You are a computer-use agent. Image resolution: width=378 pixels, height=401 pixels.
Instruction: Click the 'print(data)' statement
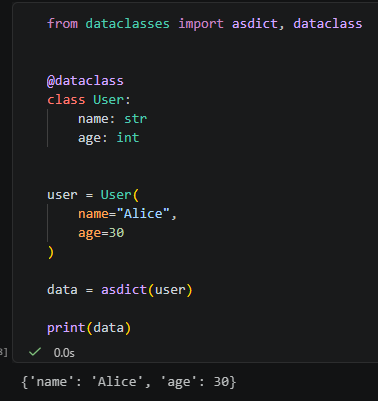[89, 328]
